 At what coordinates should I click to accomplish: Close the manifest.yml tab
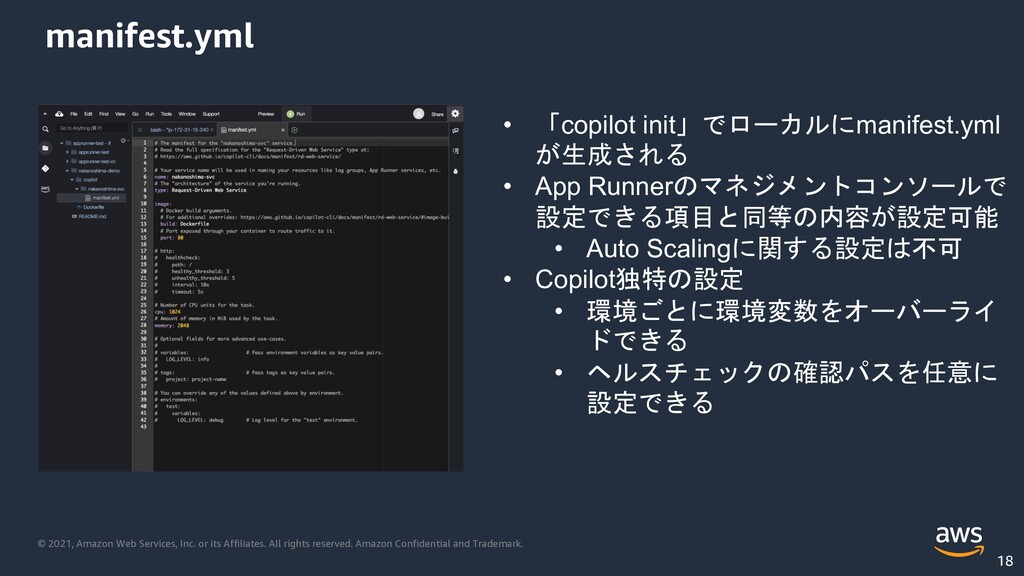(283, 130)
